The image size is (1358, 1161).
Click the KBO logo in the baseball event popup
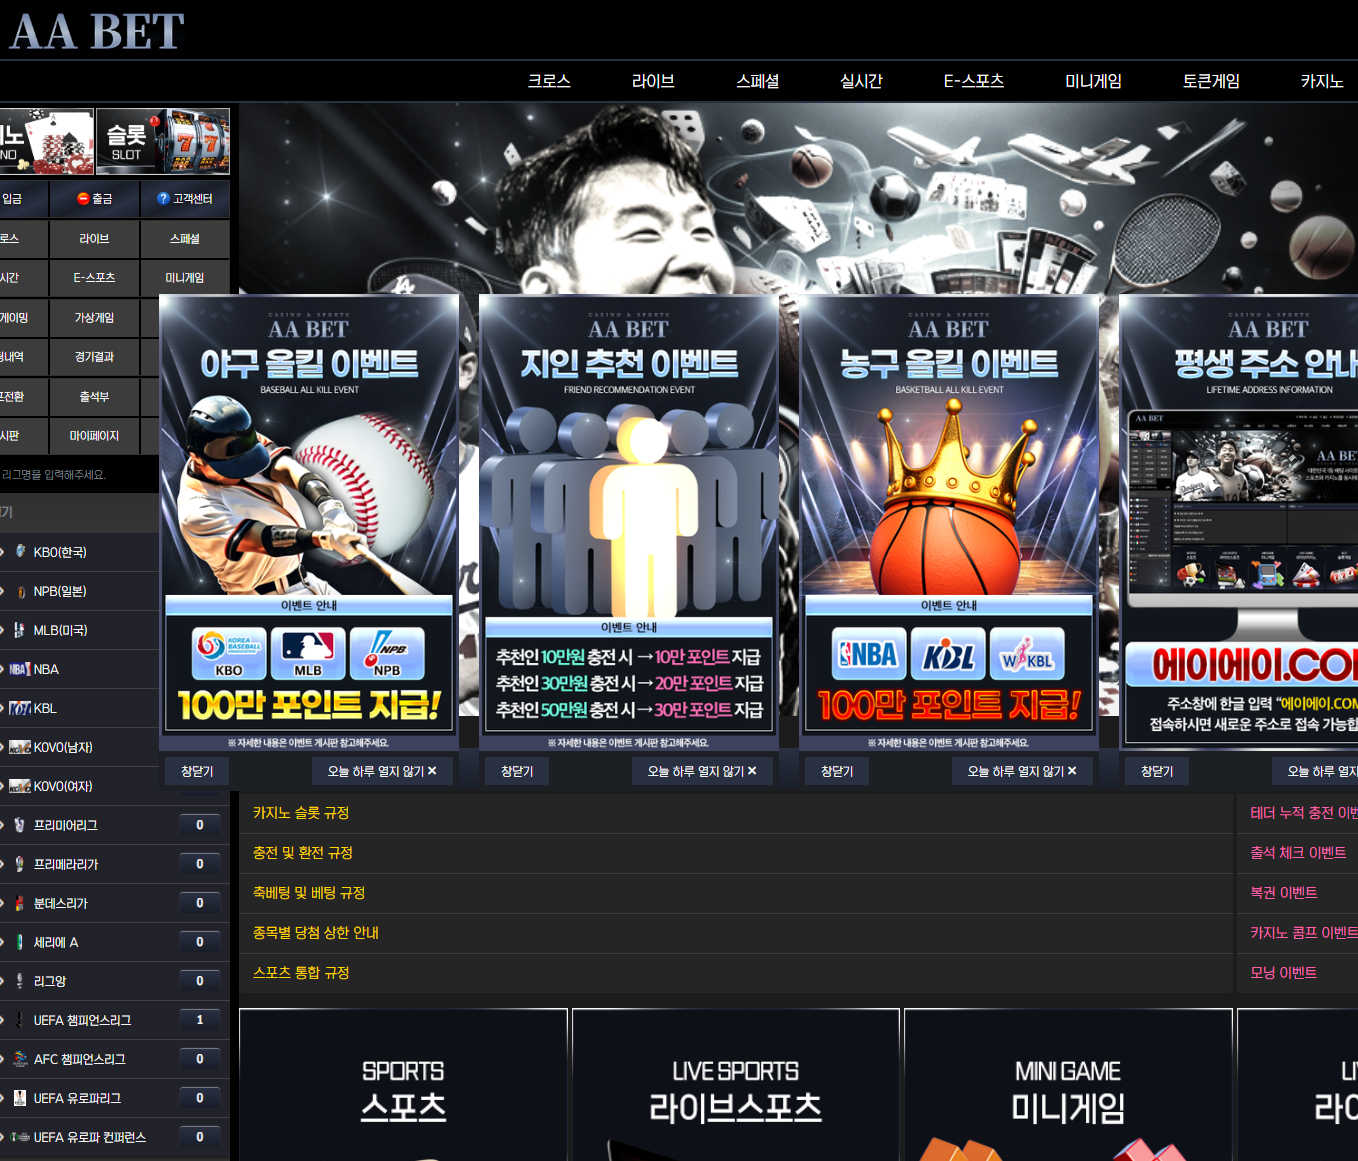[229, 653]
